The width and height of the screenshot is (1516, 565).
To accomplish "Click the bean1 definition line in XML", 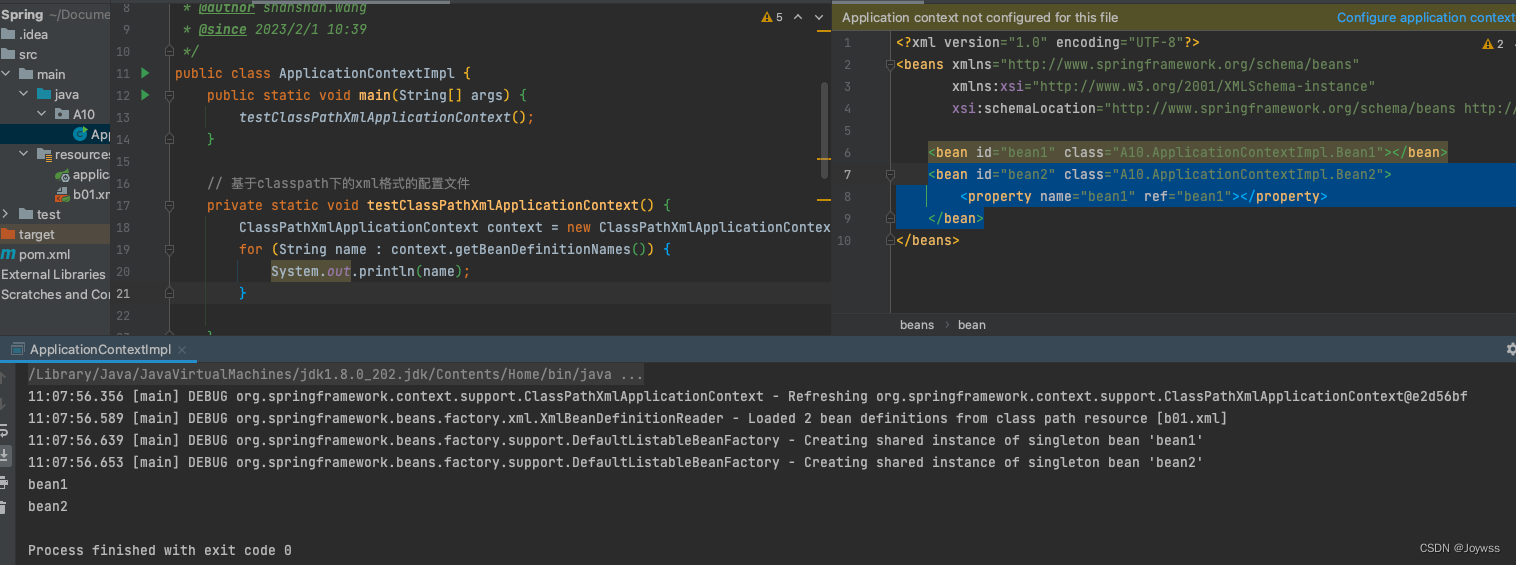I will tap(1188, 152).
